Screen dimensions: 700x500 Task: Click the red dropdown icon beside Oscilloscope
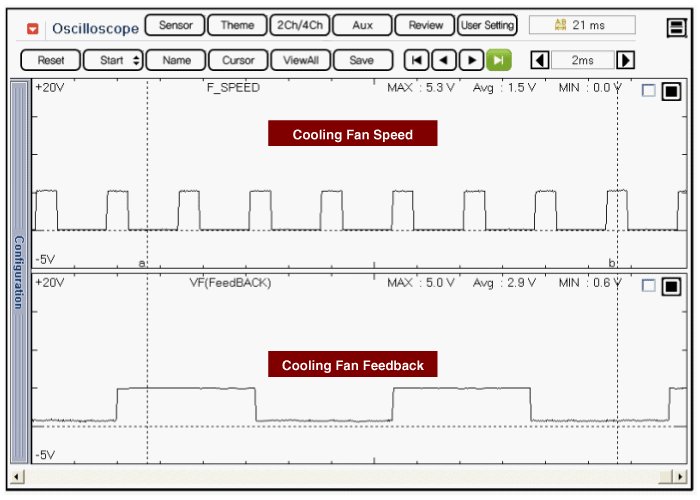coord(33,29)
